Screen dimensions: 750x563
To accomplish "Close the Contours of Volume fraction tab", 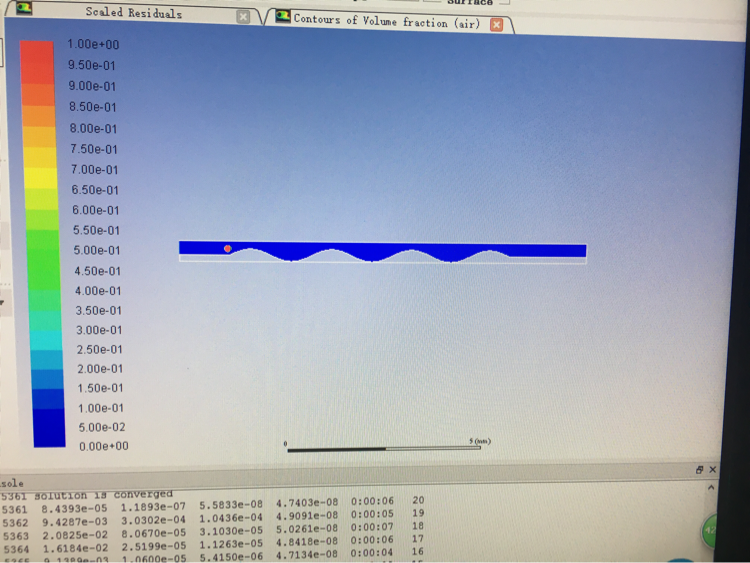I will coord(496,25).
